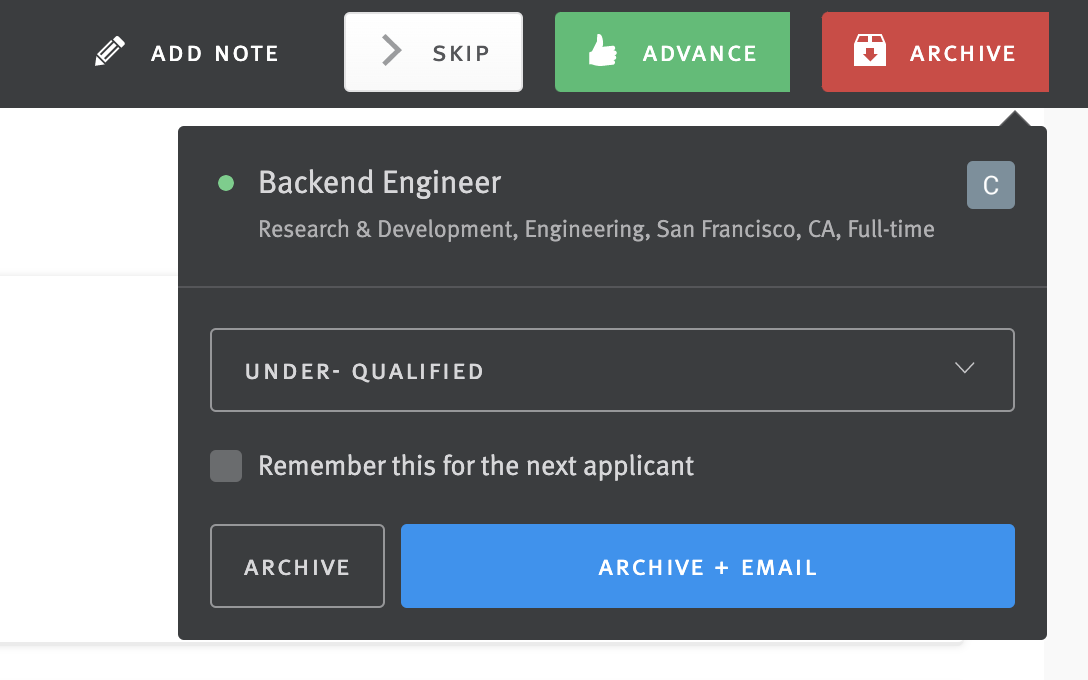Click the Backend Engineer posting title
Screen dimensions: 1088x680
click(x=379, y=182)
